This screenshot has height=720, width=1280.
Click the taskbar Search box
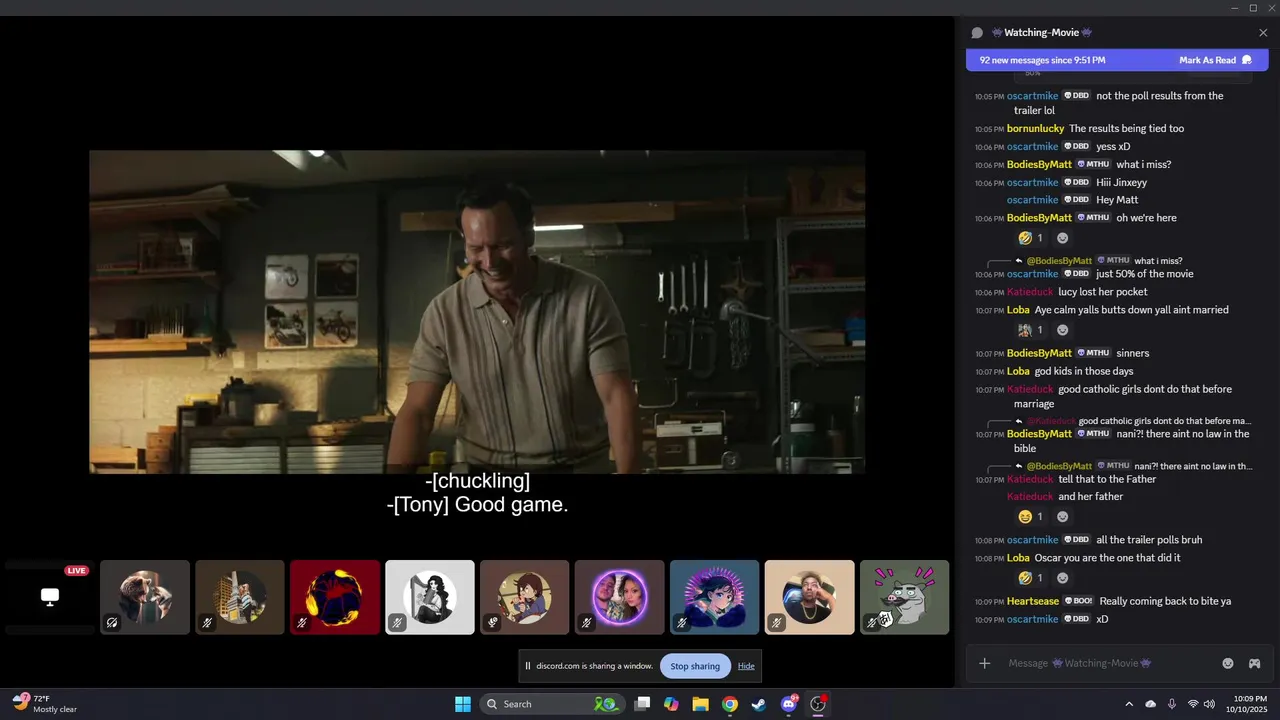coord(550,704)
